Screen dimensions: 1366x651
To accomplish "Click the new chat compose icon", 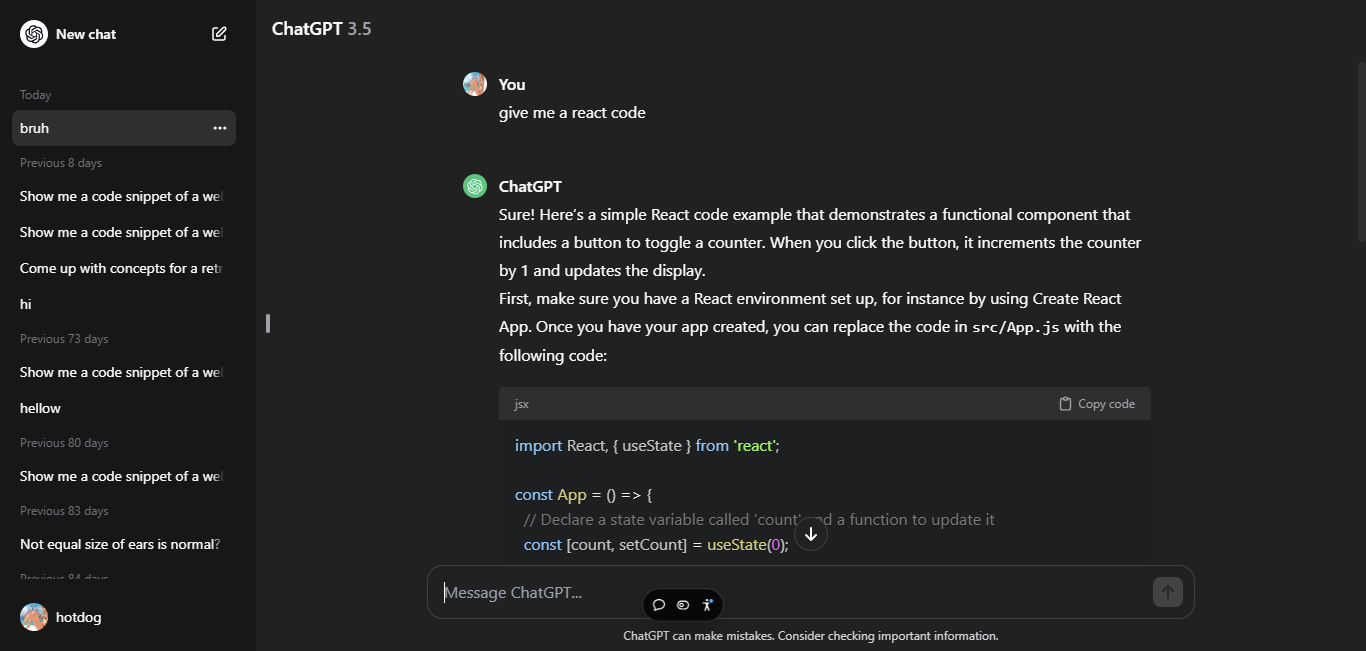I will point(219,34).
